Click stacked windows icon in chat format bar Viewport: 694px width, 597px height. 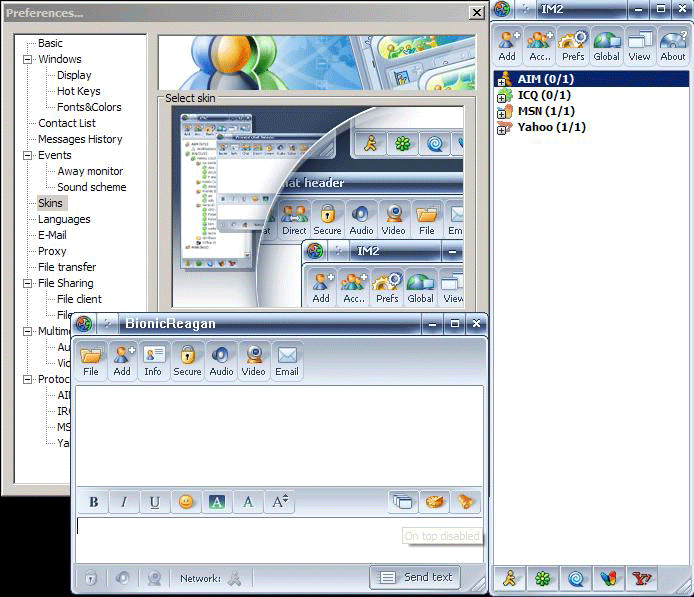(x=403, y=502)
